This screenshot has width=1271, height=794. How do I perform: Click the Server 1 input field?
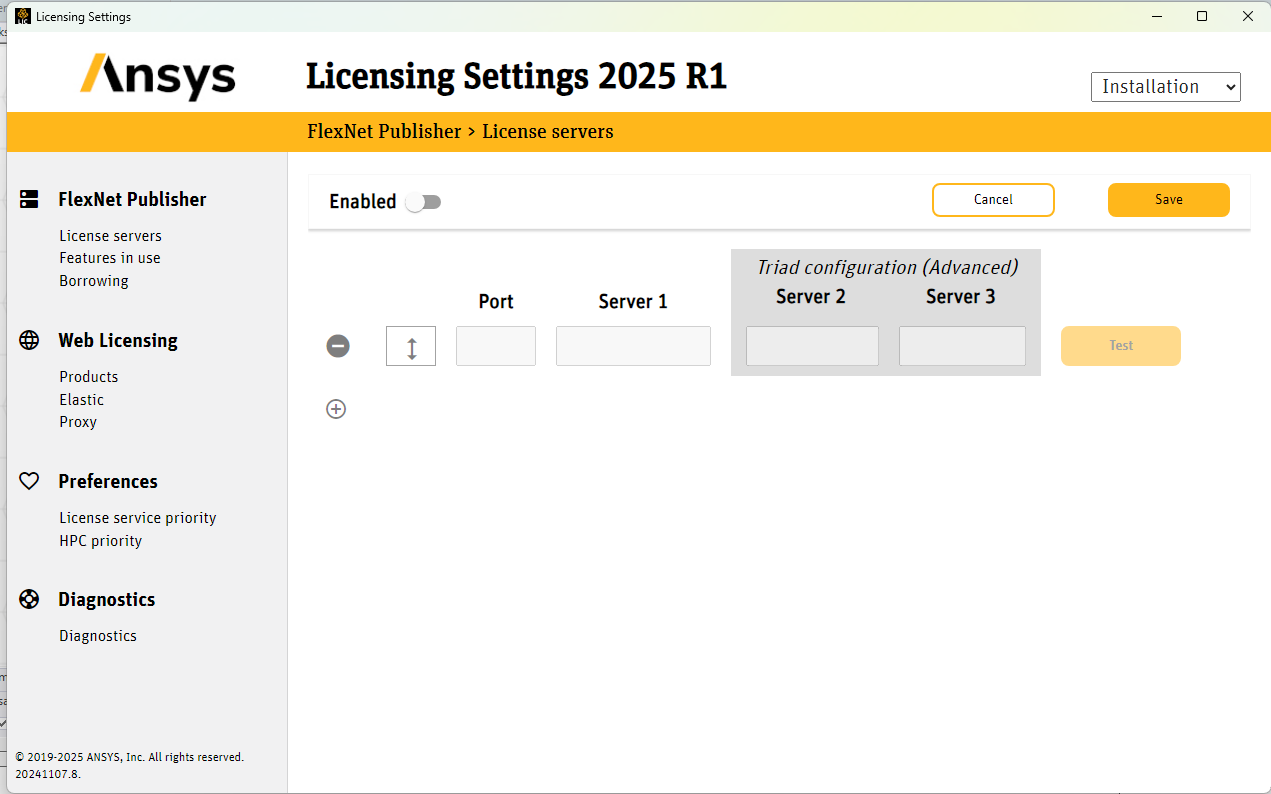tap(633, 346)
